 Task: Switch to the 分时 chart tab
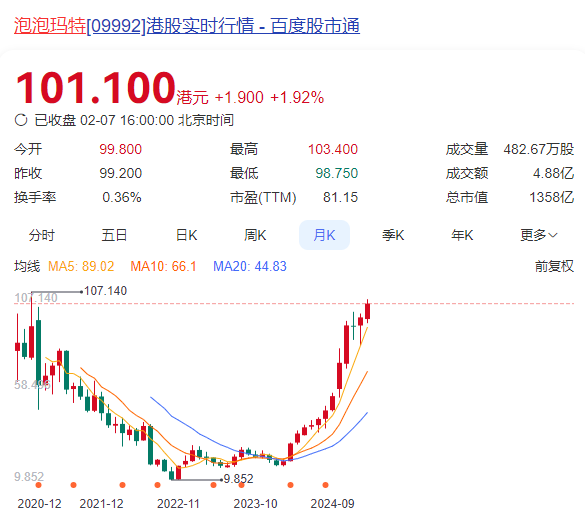(41, 235)
